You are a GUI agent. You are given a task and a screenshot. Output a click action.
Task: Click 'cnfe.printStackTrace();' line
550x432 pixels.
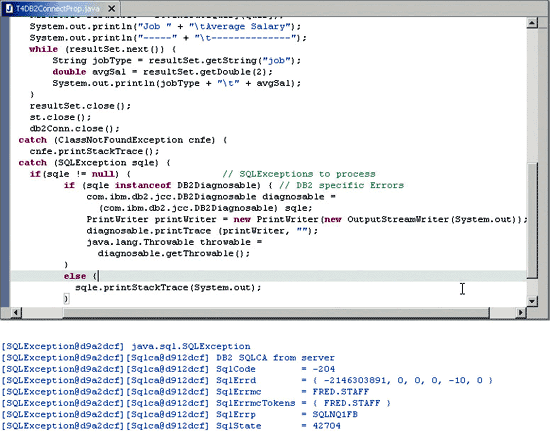(94, 151)
